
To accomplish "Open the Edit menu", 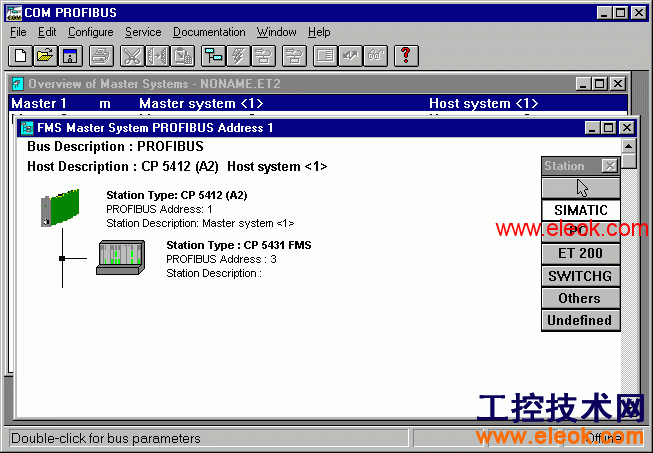I will pos(47,32).
